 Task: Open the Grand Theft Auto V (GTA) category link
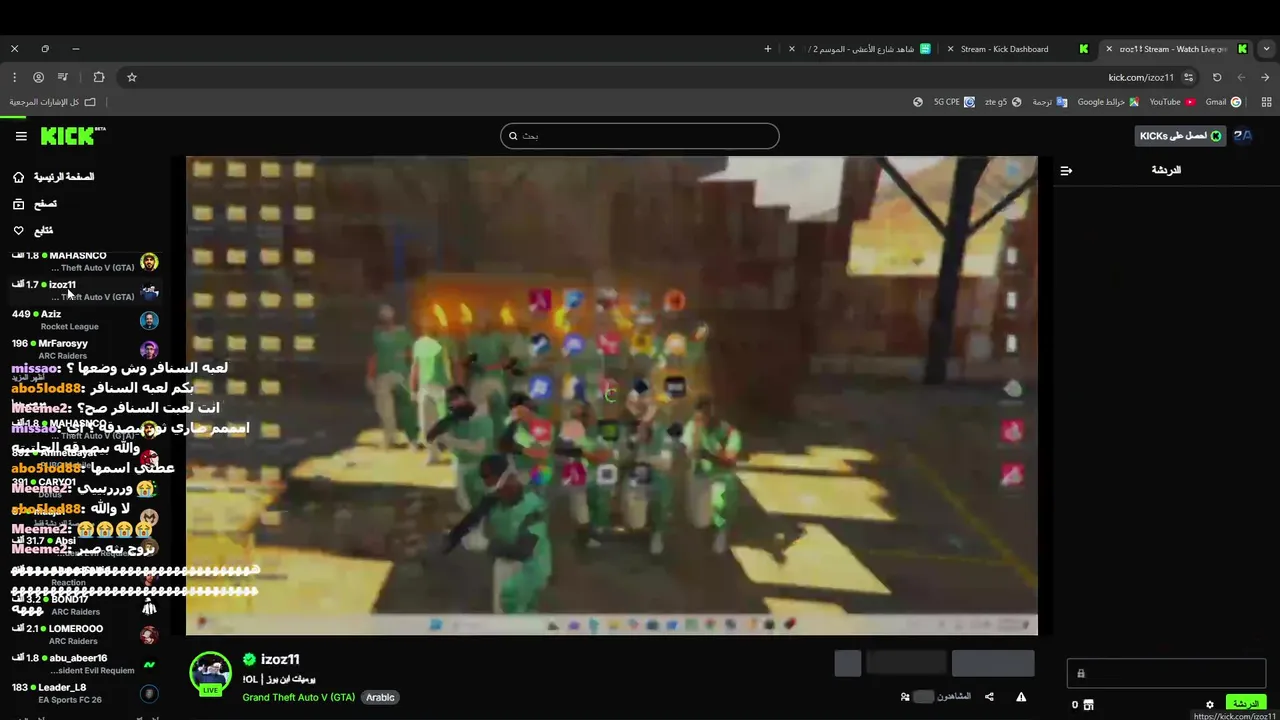point(298,697)
